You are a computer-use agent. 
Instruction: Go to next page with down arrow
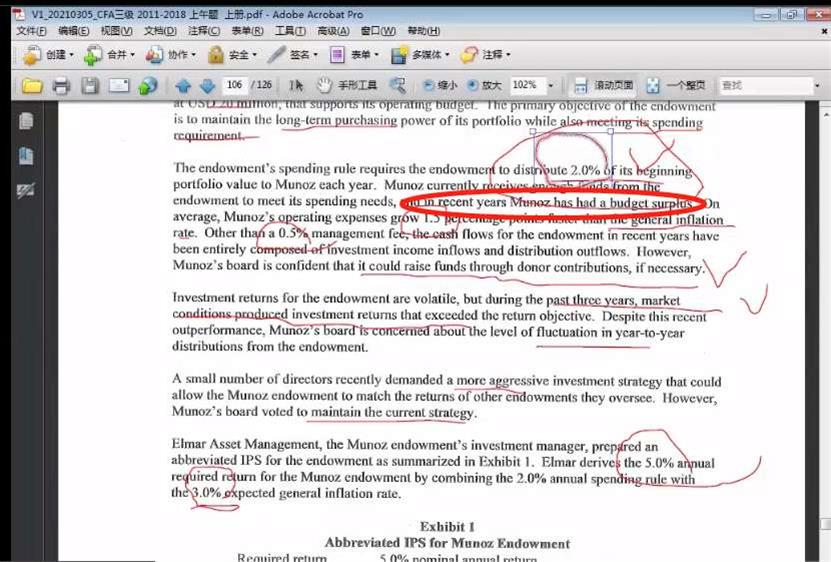(x=207, y=85)
